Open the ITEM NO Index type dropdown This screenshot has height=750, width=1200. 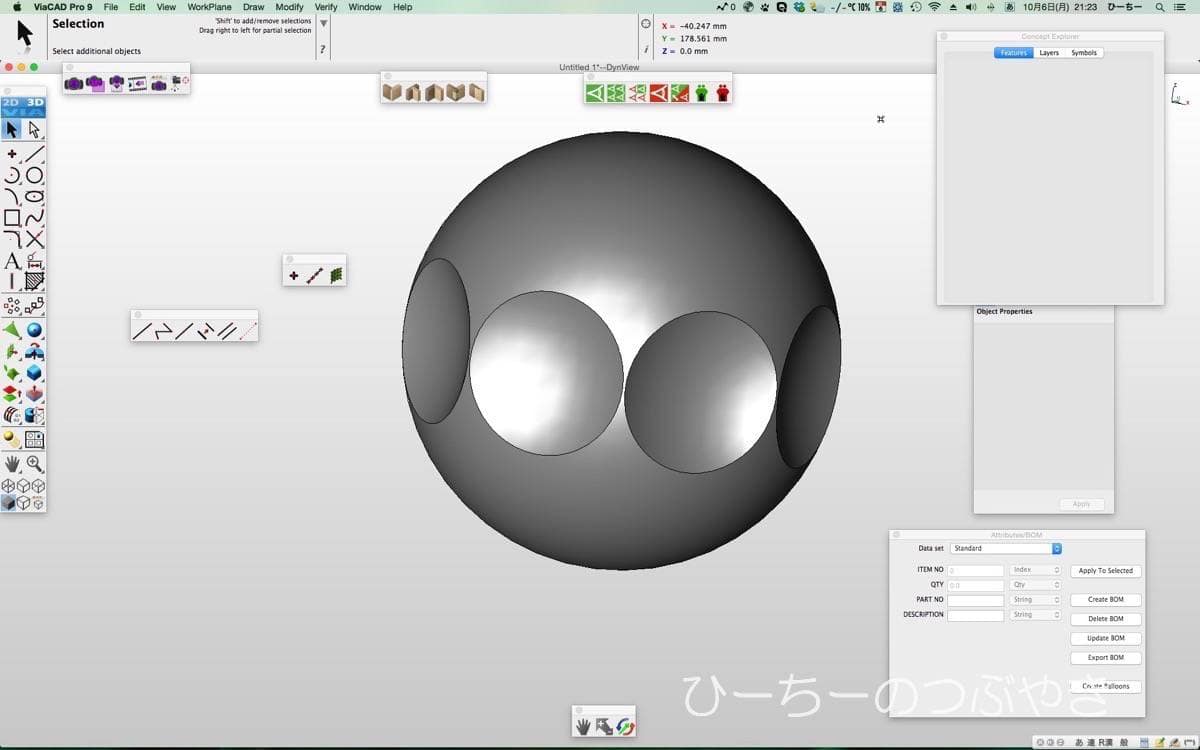pos(1035,570)
